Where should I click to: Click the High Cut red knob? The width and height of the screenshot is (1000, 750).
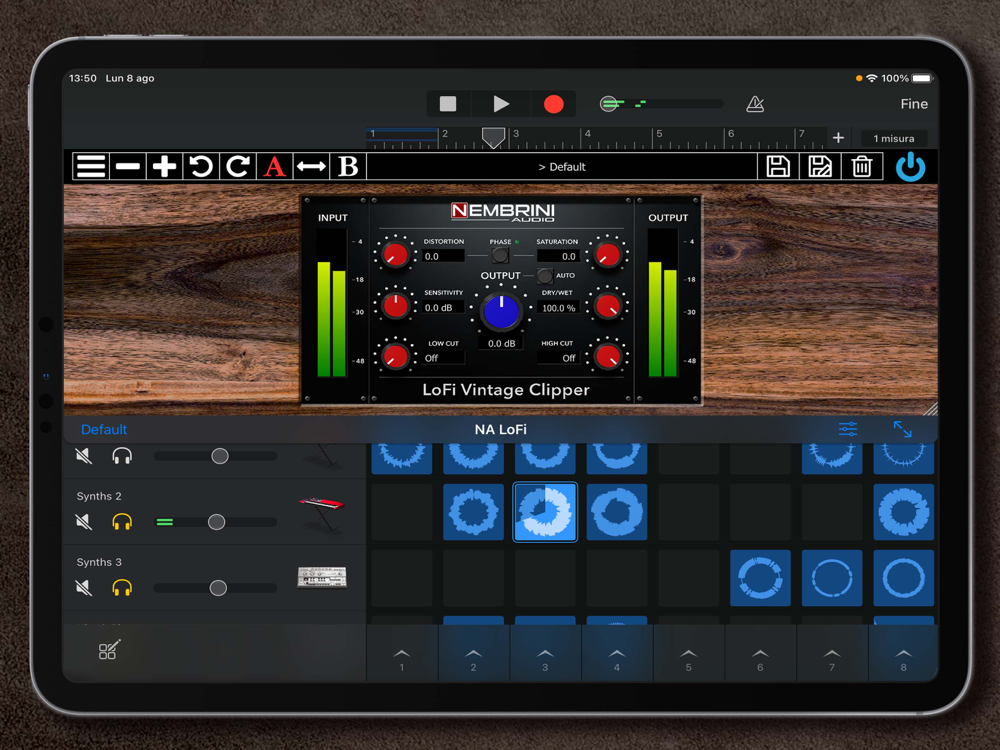pos(607,357)
